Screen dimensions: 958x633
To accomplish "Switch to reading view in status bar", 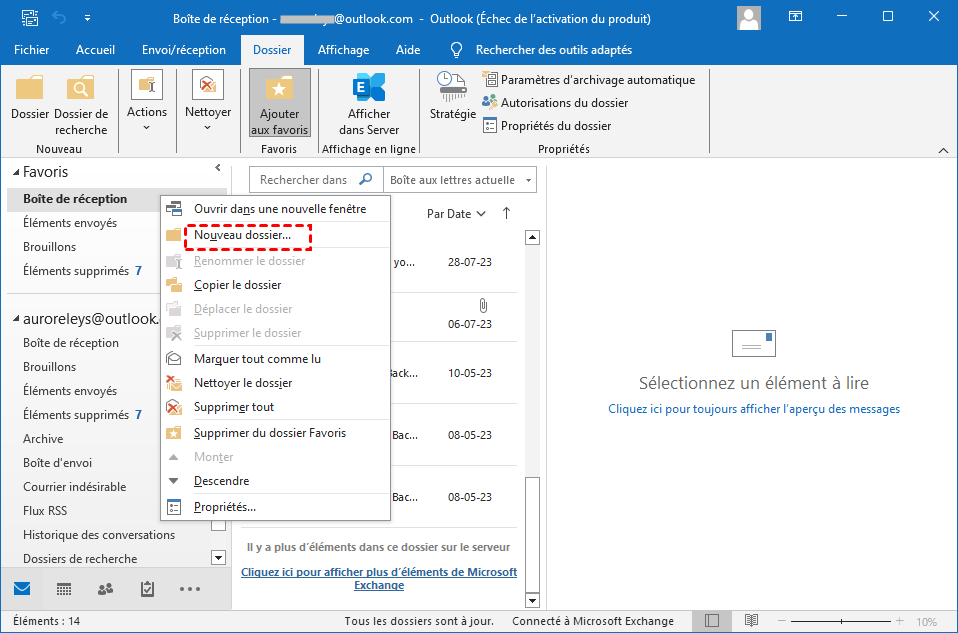I will coord(751,621).
